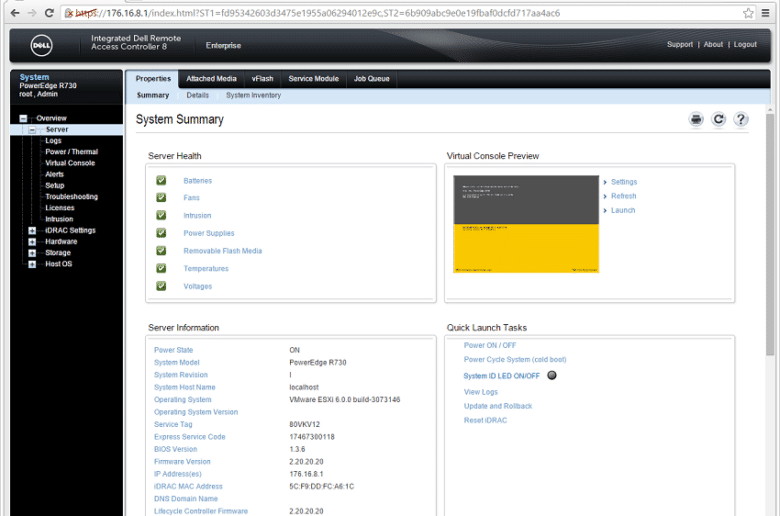Select the Summary sub-tab
780x516 pixels.
pyautogui.click(x=153, y=95)
